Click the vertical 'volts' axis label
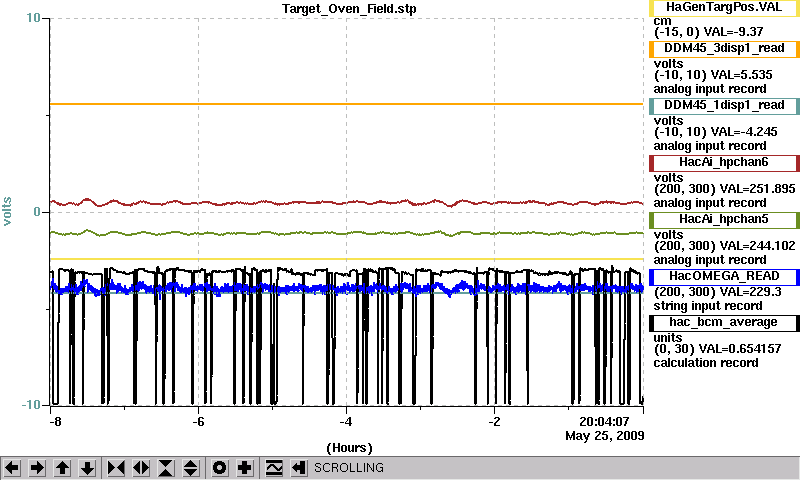Image resolution: width=800 pixels, height=480 pixels. click(x=7, y=211)
